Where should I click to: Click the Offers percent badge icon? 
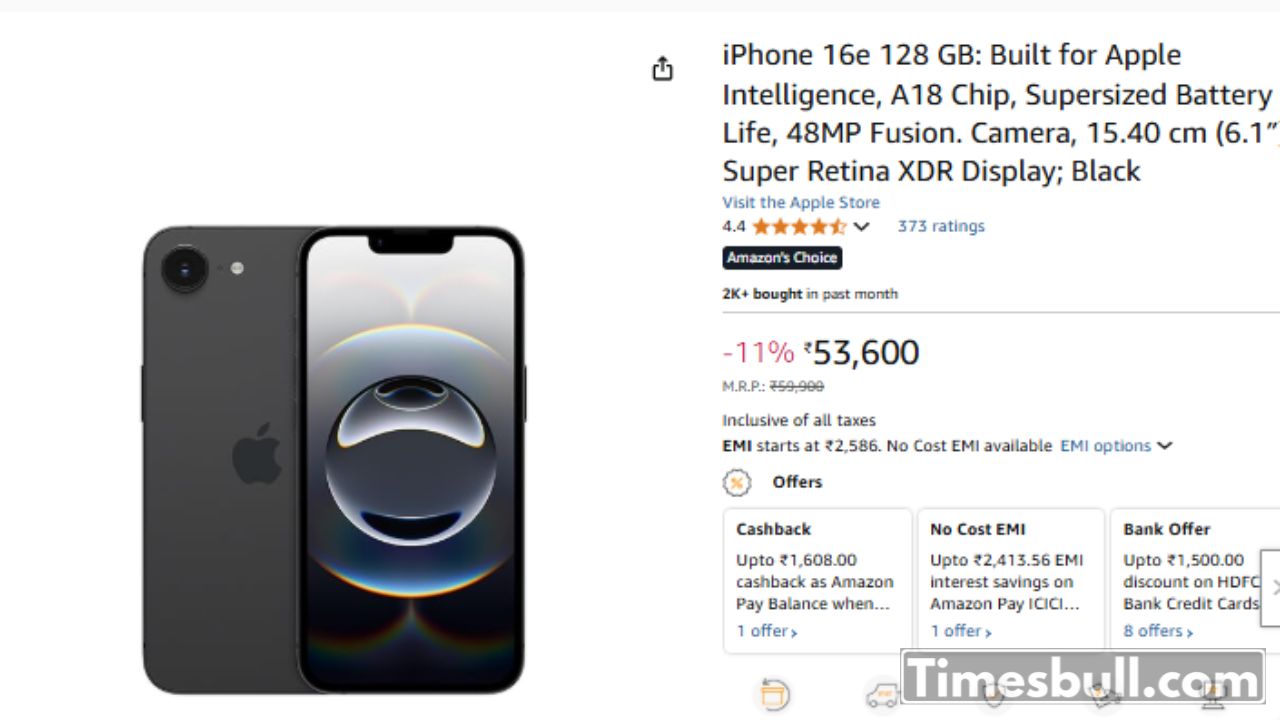pyautogui.click(x=737, y=483)
